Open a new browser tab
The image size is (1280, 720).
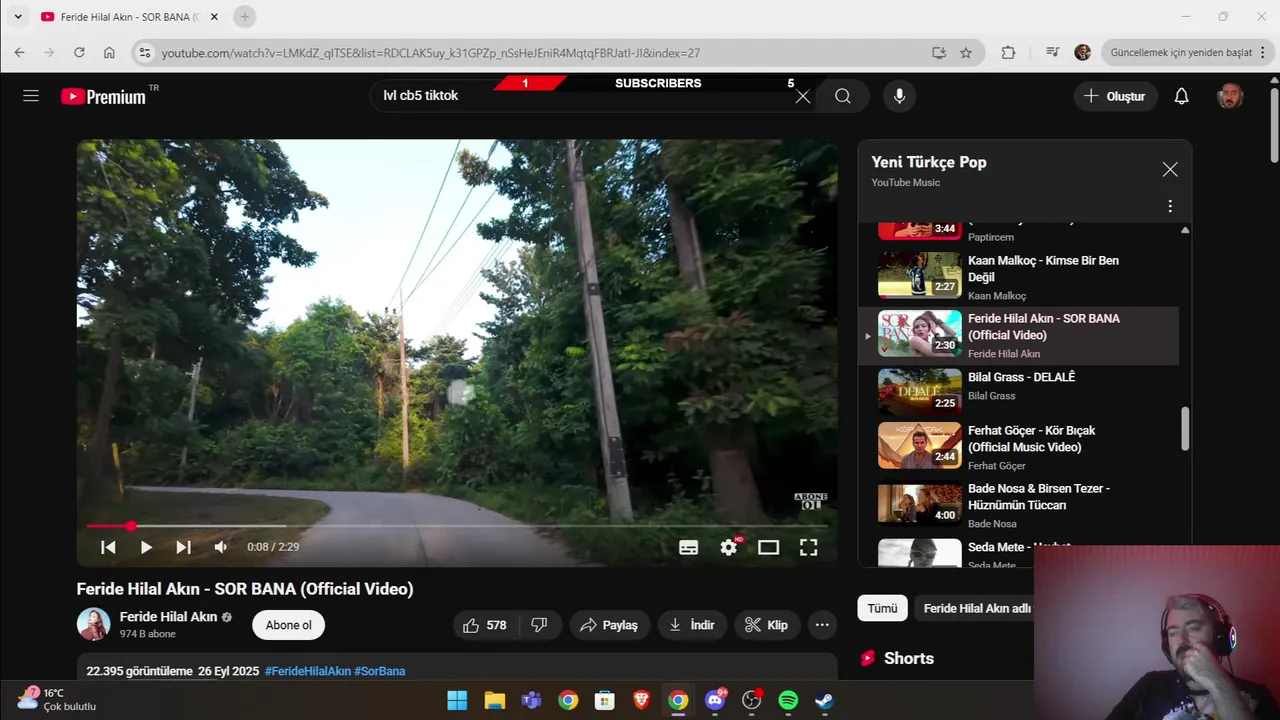point(245,17)
